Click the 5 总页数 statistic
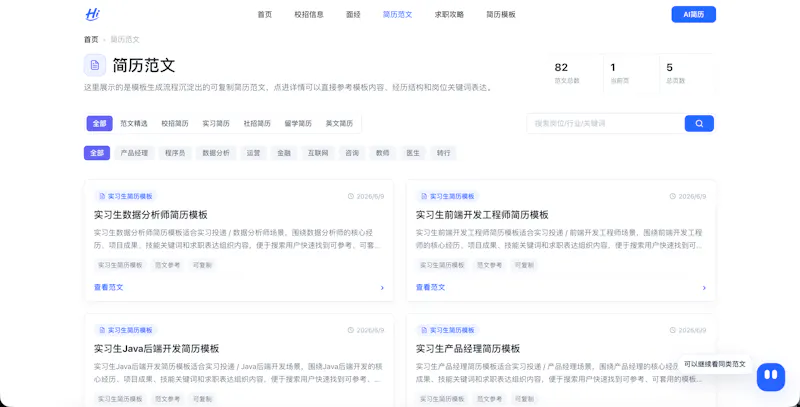Viewport: 800px width, 407px height. [x=686, y=73]
